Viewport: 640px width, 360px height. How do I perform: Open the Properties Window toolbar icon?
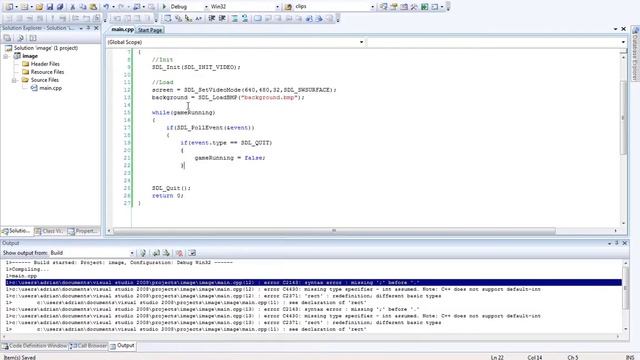(x=393, y=7)
